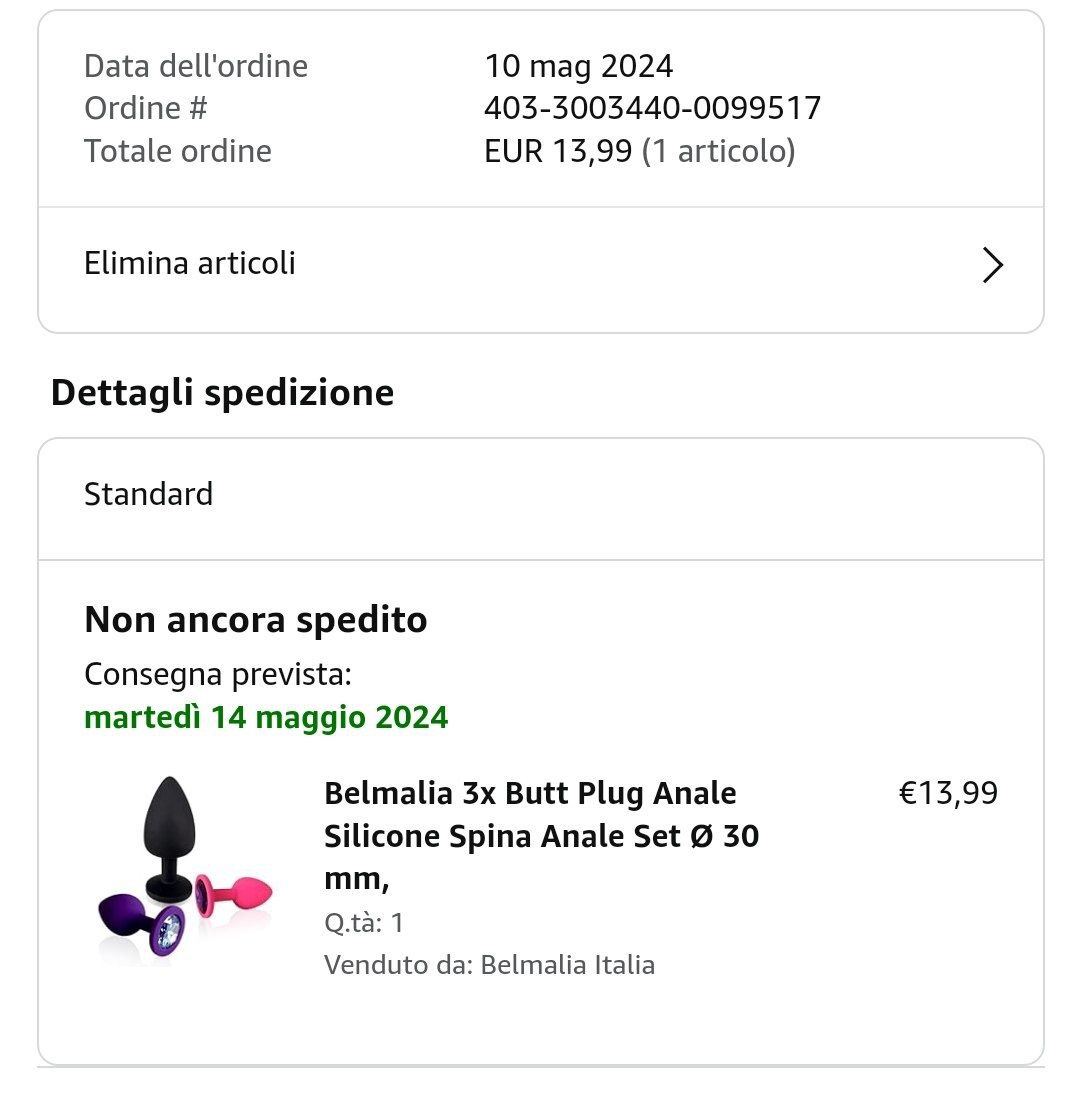Click the EUR 13,99 order total
The image size is (1080, 1095).
[x=558, y=151]
